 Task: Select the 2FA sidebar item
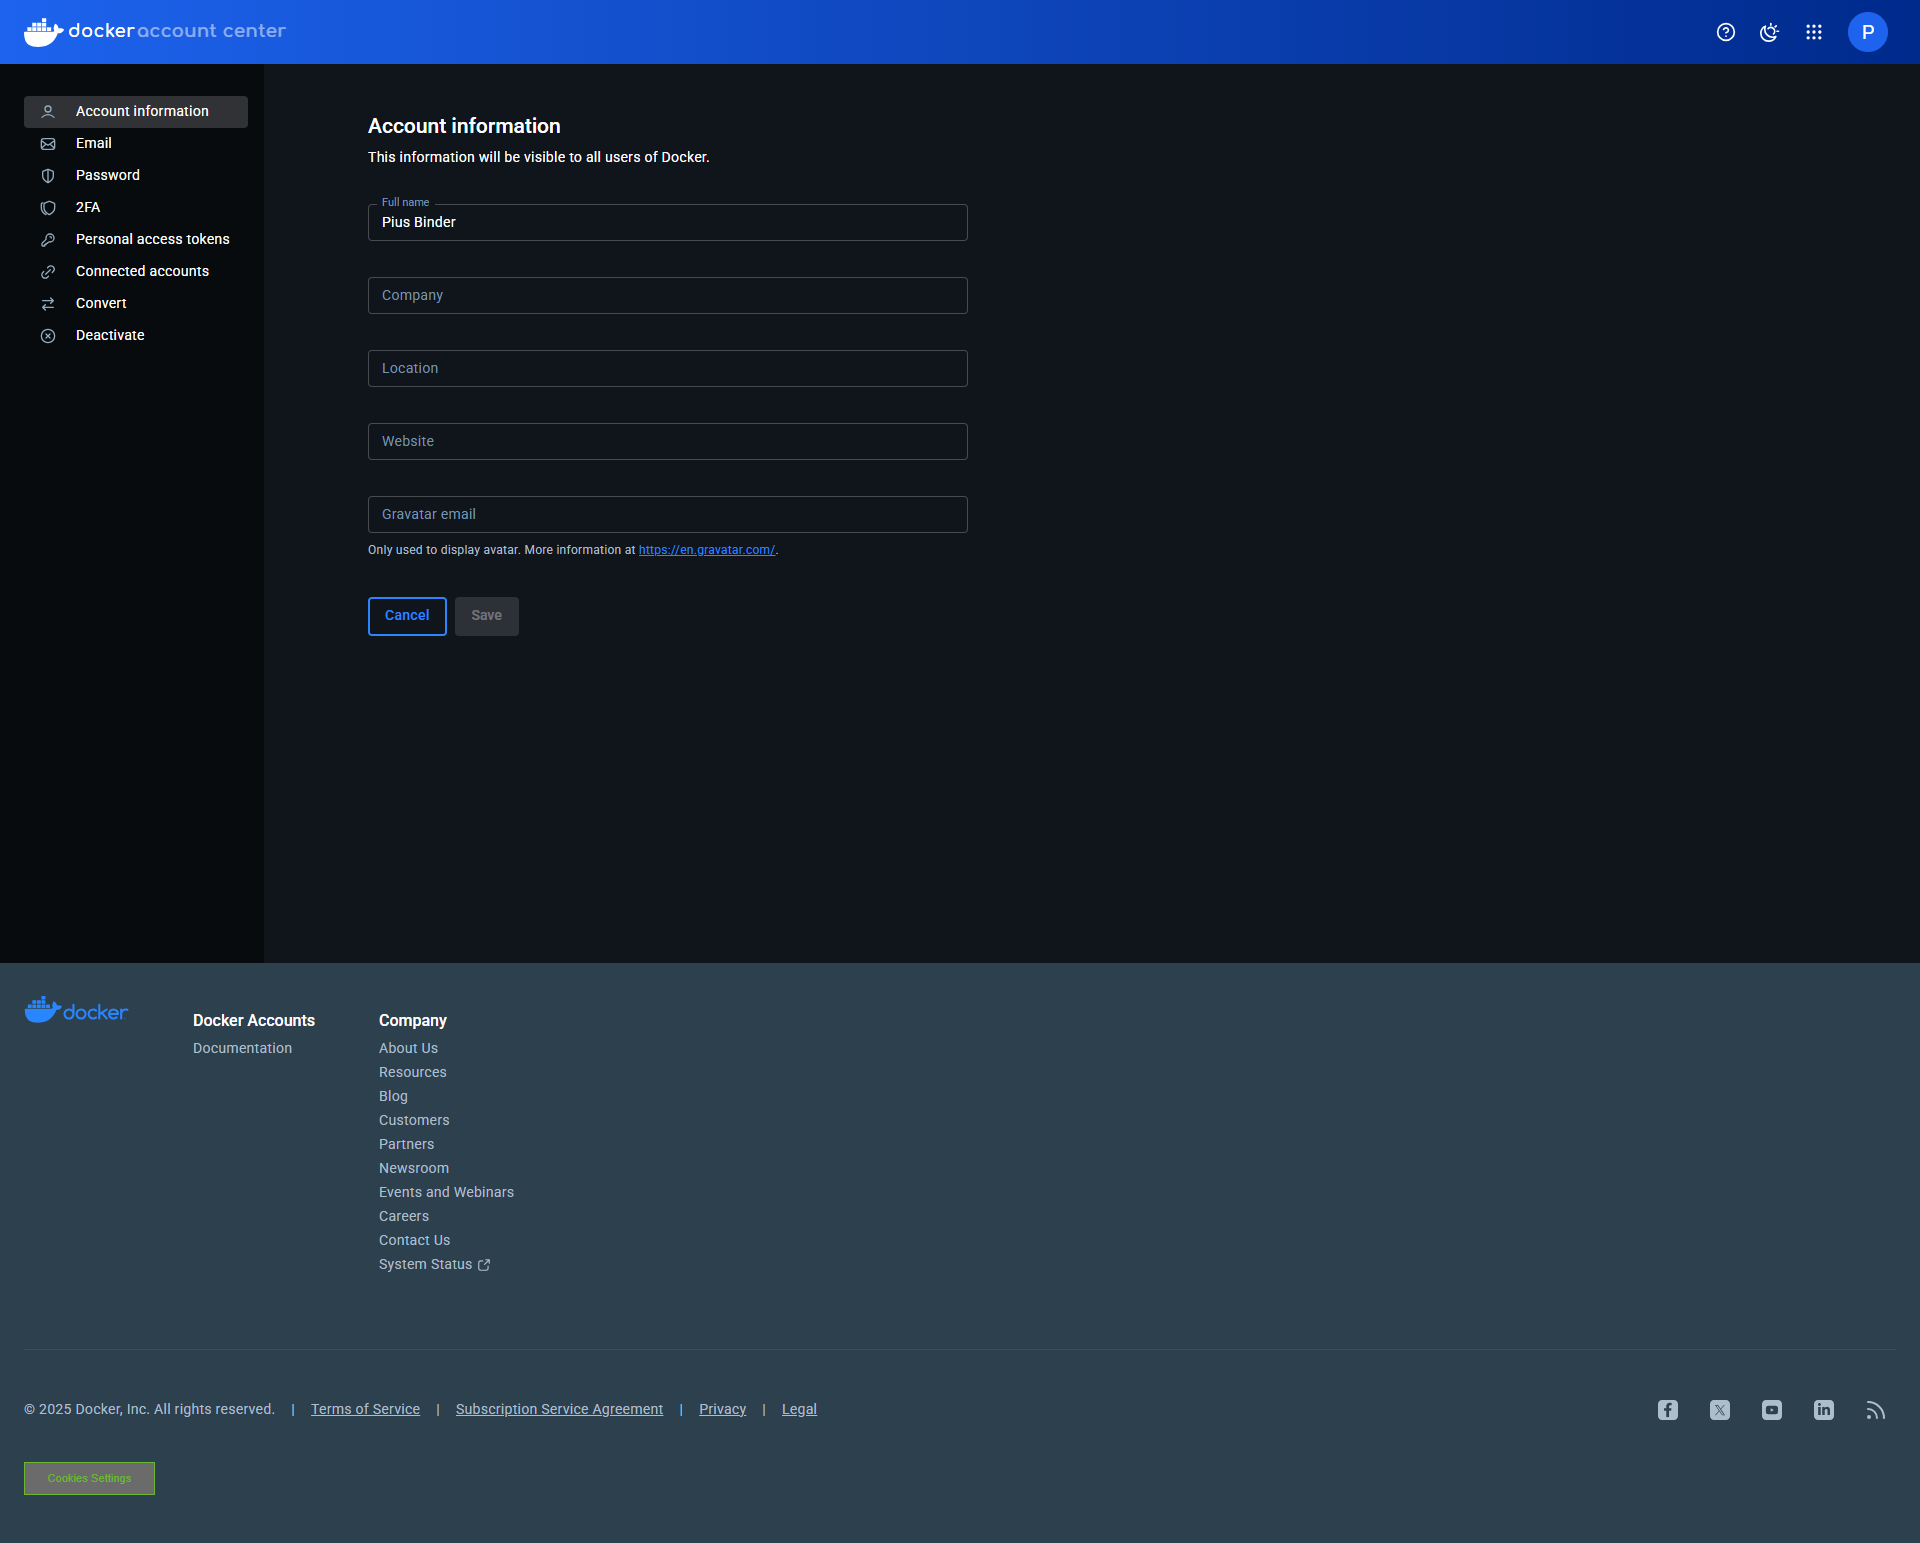pyautogui.click(x=88, y=207)
